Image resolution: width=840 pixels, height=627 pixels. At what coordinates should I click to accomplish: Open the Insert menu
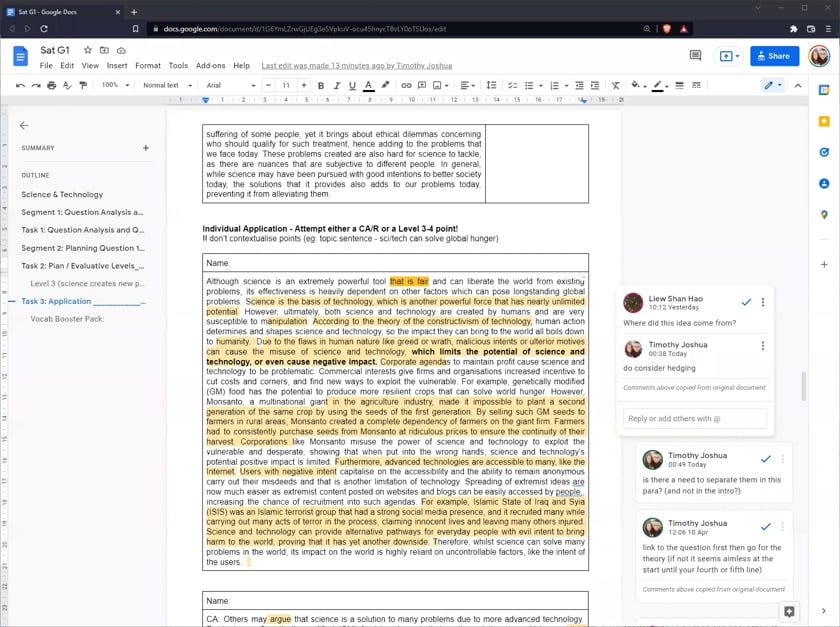(x=117, y=66)
